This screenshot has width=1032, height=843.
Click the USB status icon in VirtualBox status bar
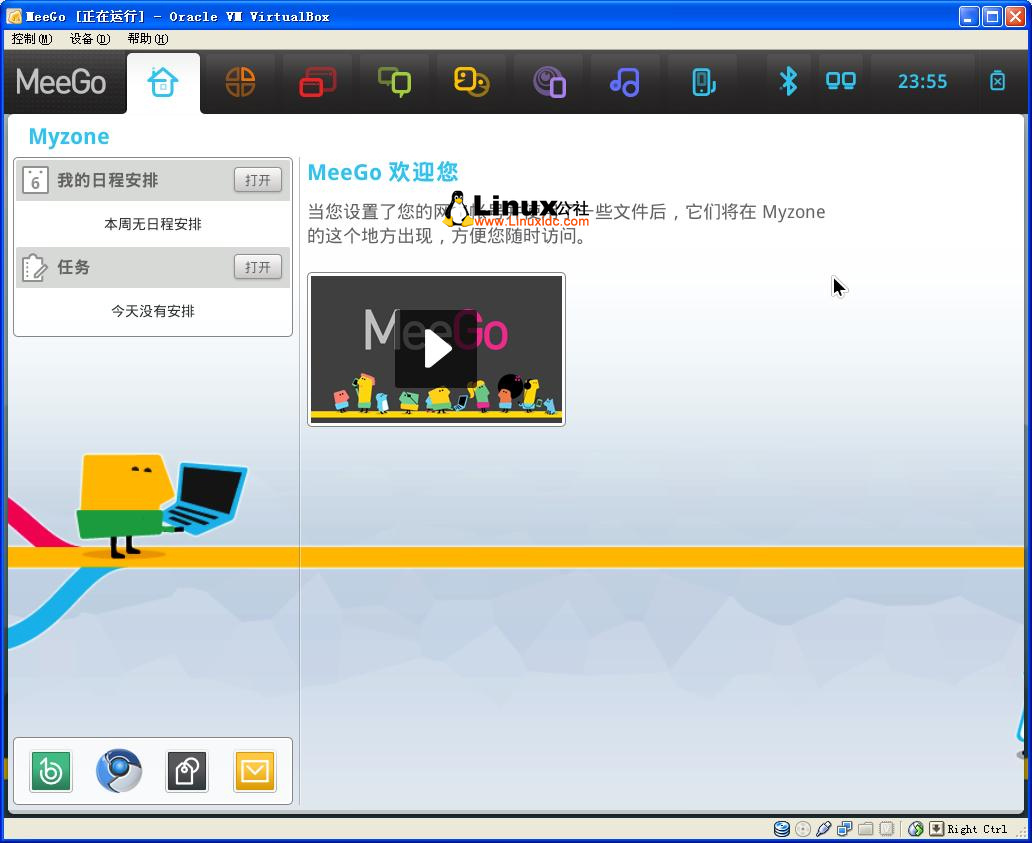[x=825, y=829]
